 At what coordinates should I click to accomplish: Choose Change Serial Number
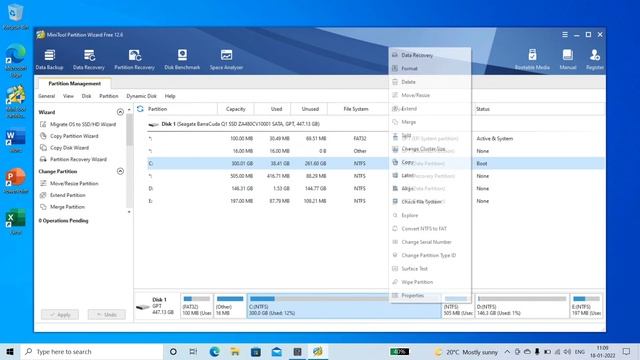tap(430, 242)
